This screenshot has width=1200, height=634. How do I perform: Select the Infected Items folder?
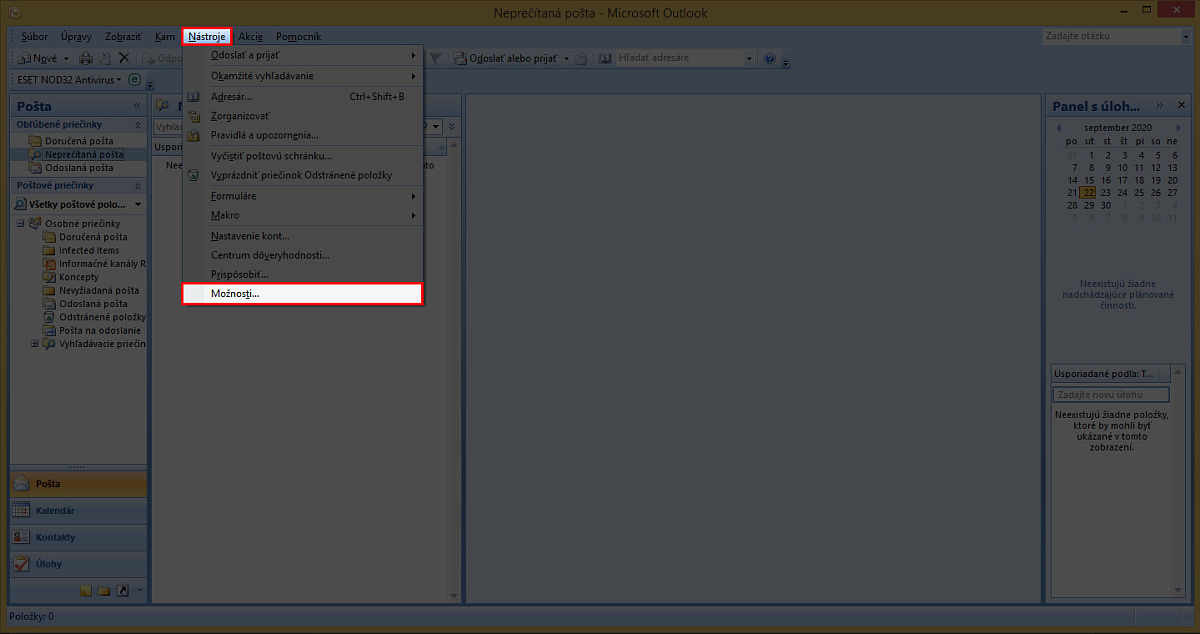click(89, 250)
